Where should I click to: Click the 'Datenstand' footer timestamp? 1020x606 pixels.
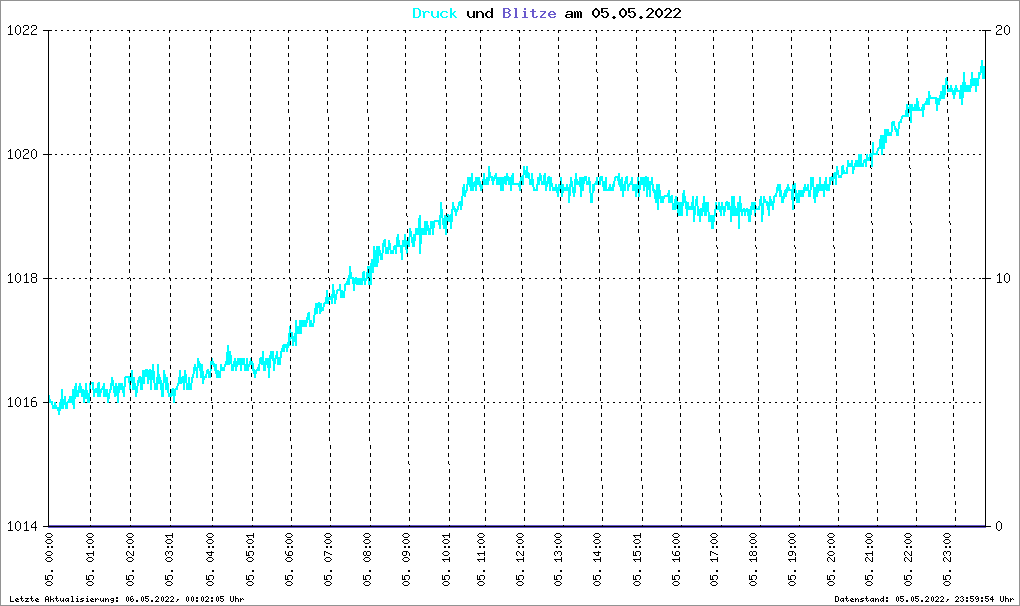tap(924, 599)
